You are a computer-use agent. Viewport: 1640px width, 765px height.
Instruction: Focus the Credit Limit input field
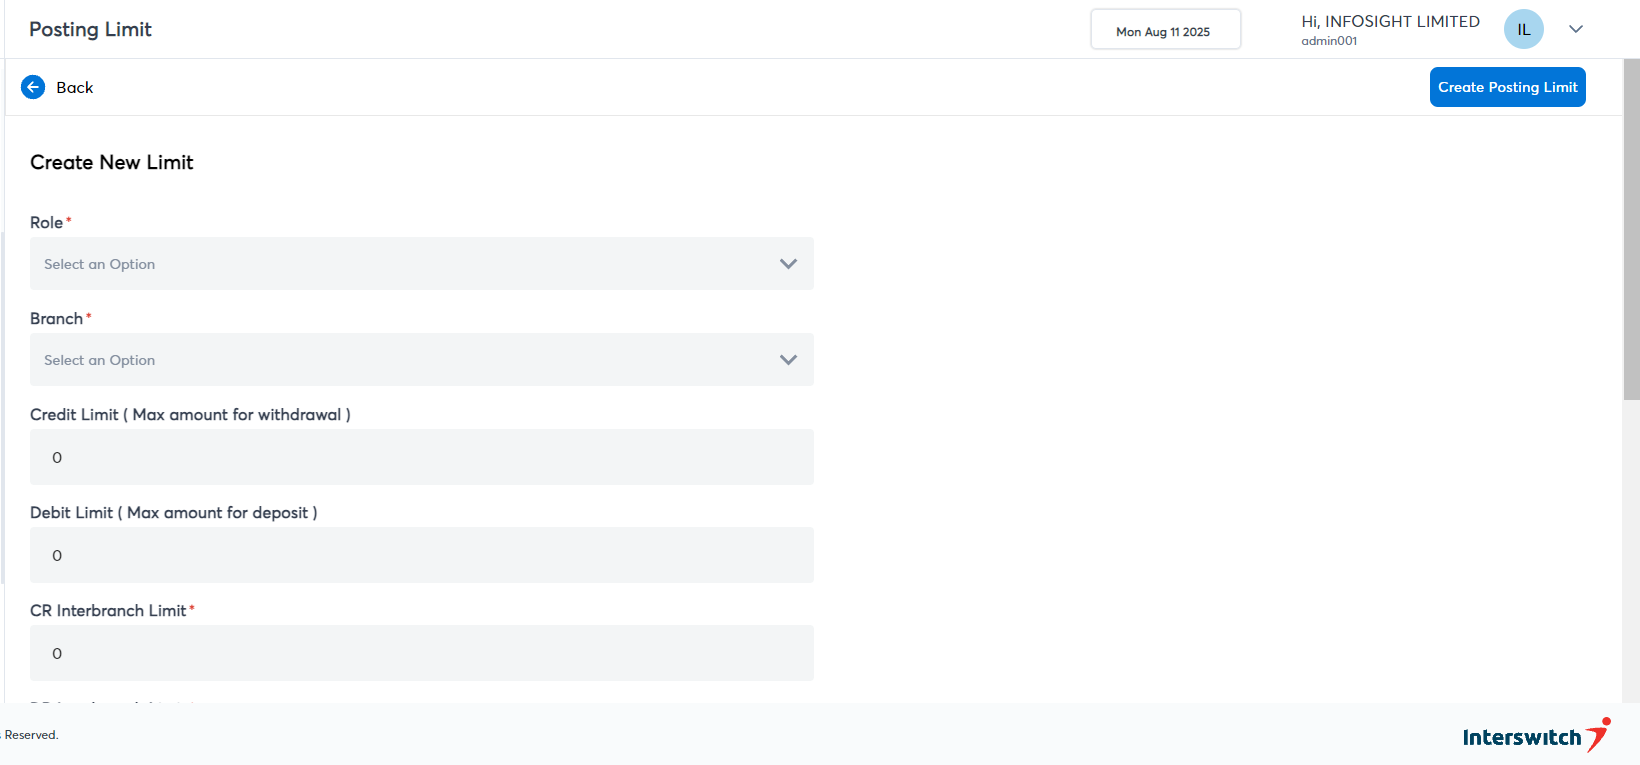421,457
